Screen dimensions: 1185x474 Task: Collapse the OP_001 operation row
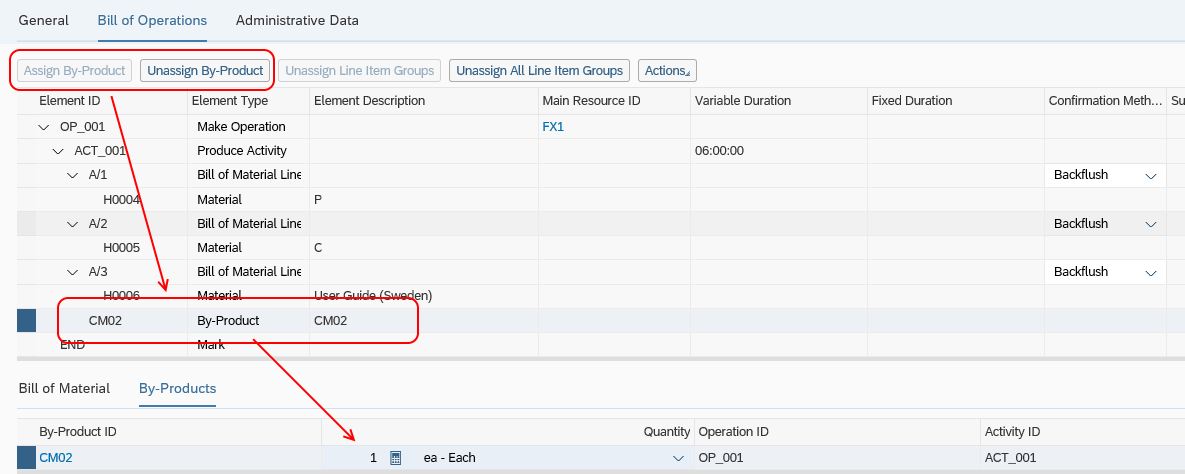coord(44,127)
